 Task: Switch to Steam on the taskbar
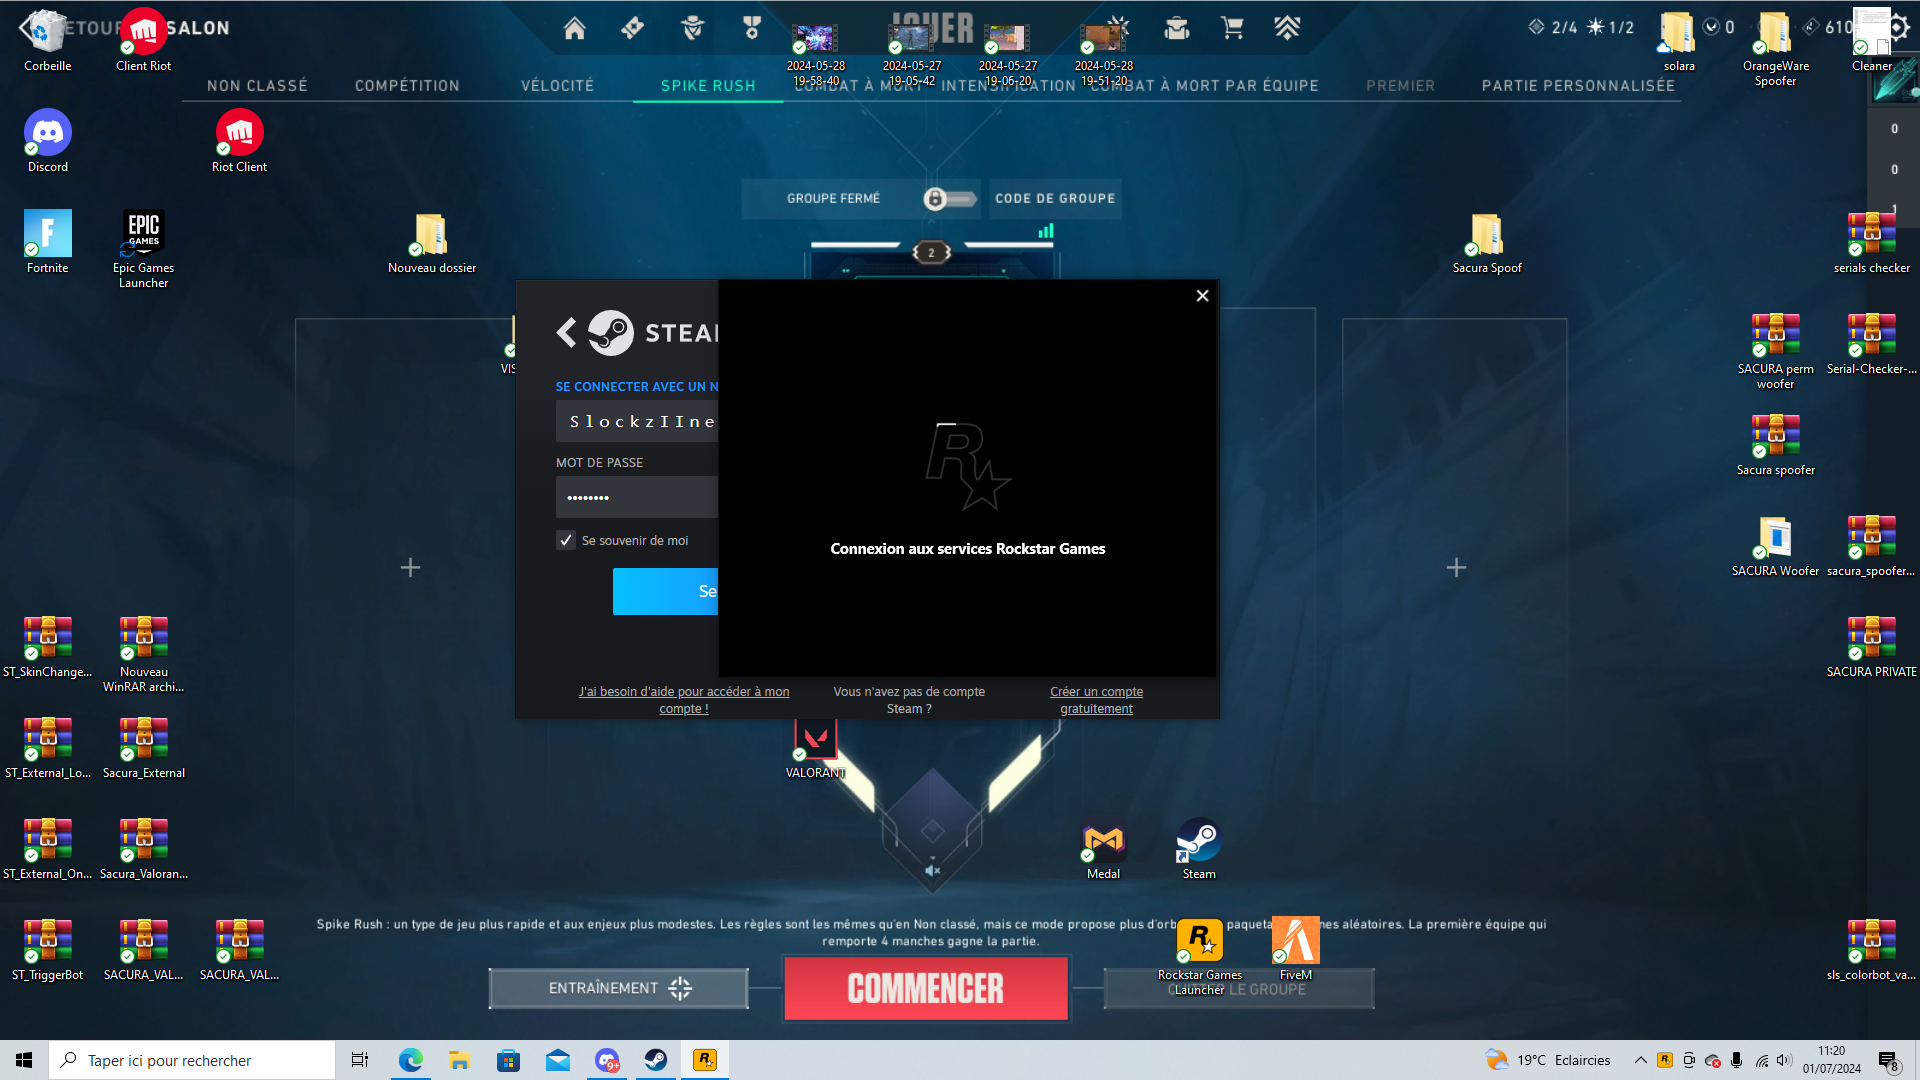click(656, 1060)
